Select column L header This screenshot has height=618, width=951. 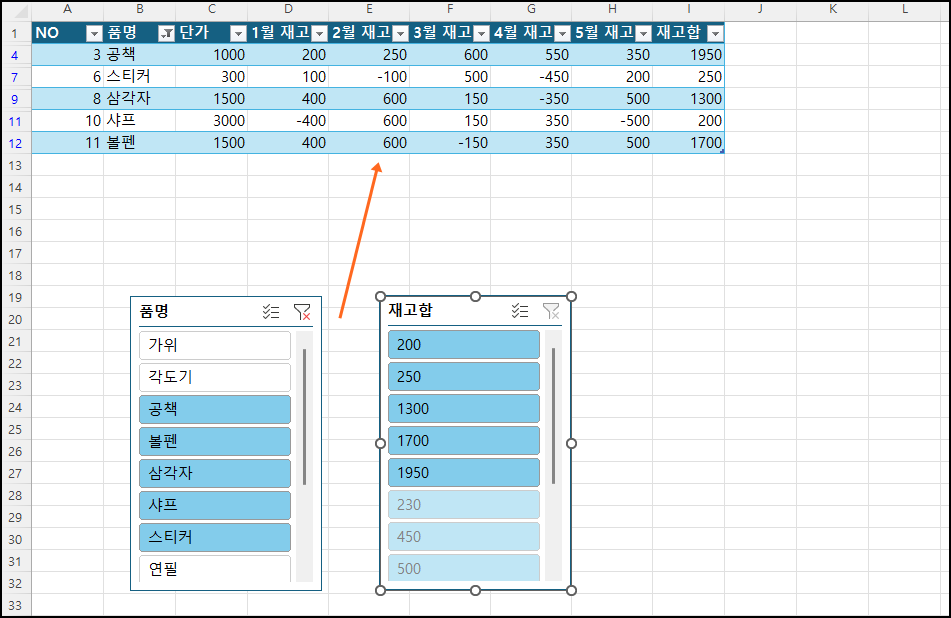(x=905, y=9)
